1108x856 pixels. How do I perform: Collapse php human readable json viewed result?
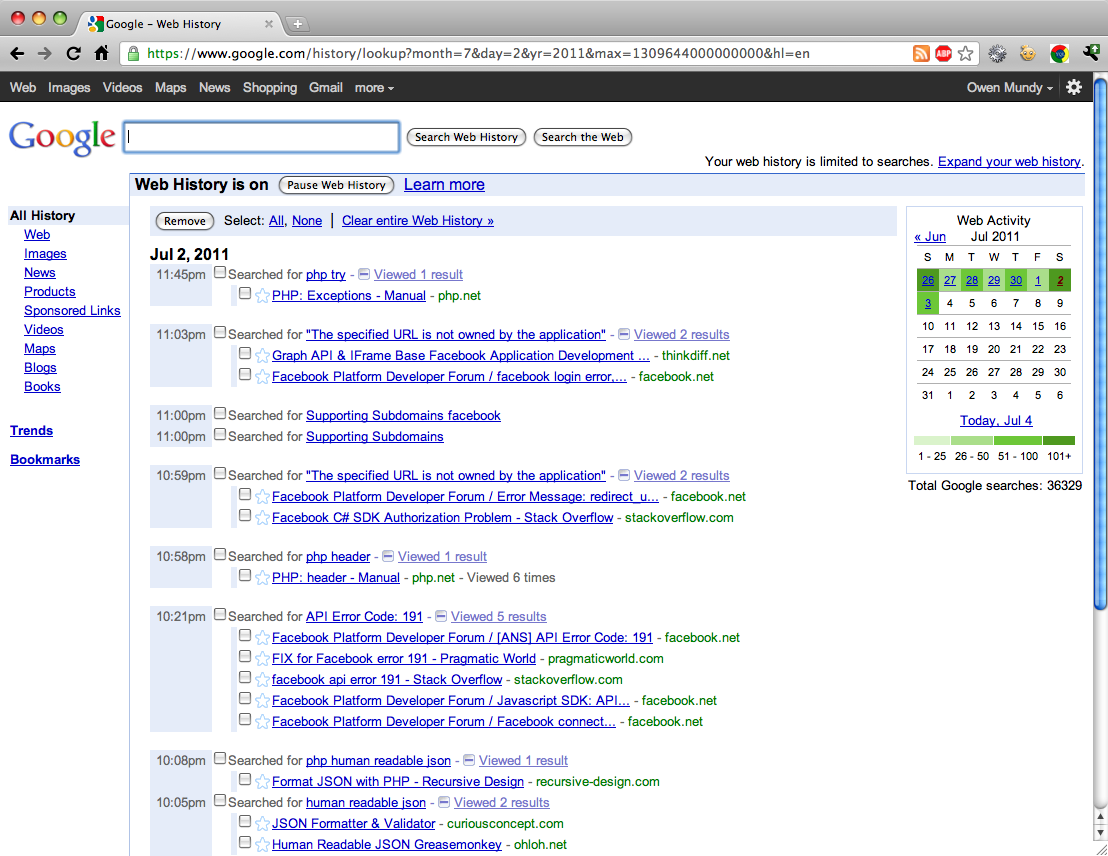click(469, 761)
